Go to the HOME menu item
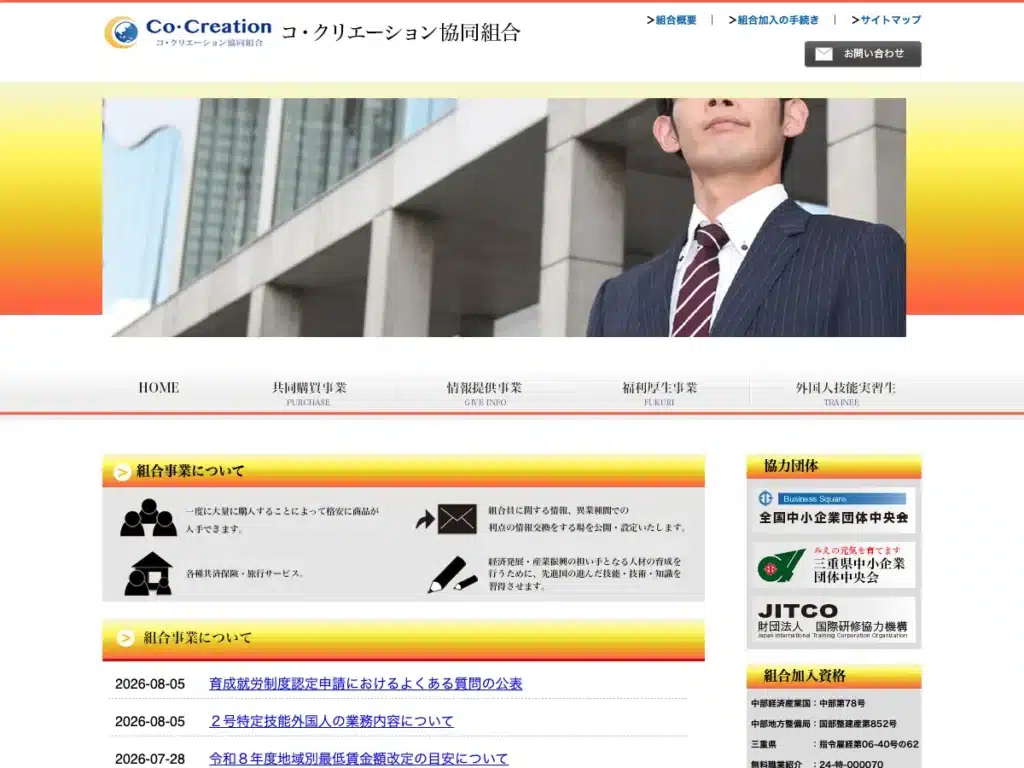 pyautogui.click(x=159, y=388)
